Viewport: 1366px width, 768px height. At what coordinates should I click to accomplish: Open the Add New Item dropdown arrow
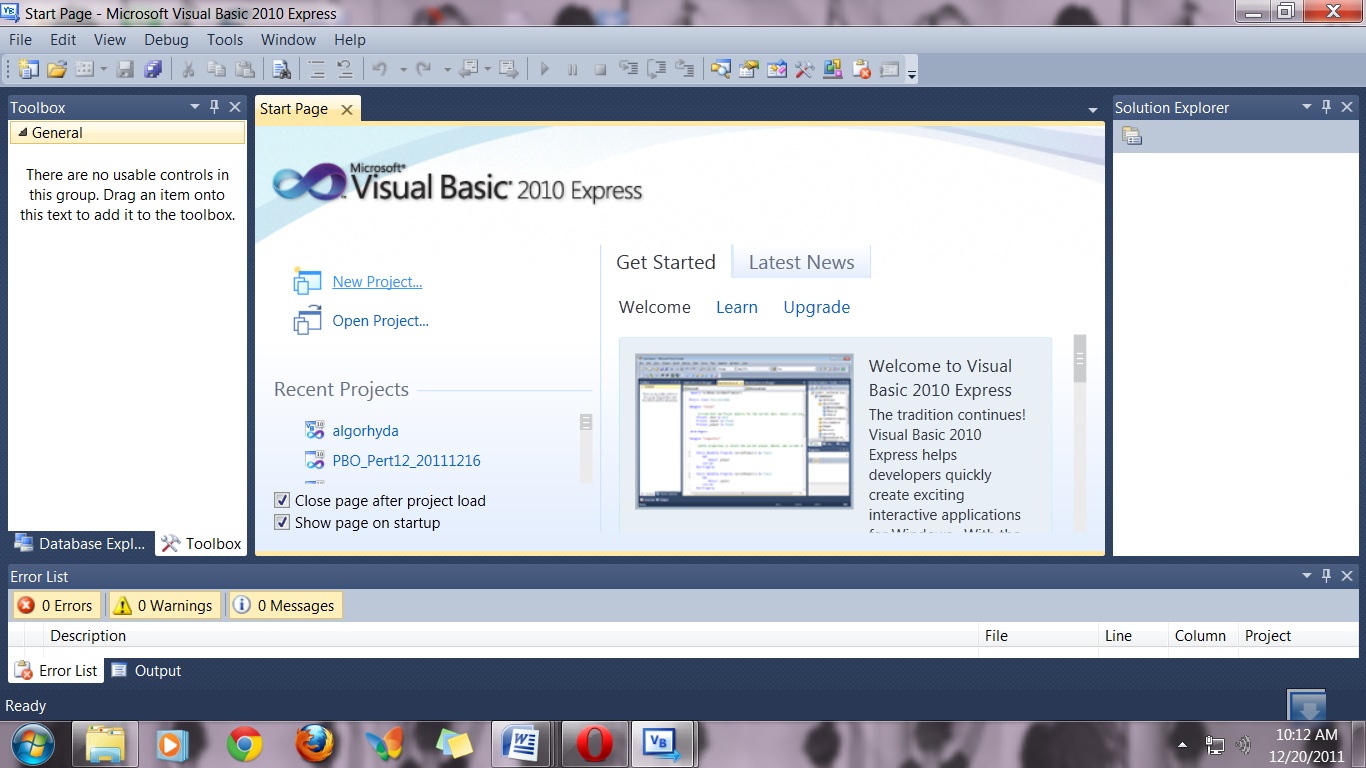coord(103,69)
